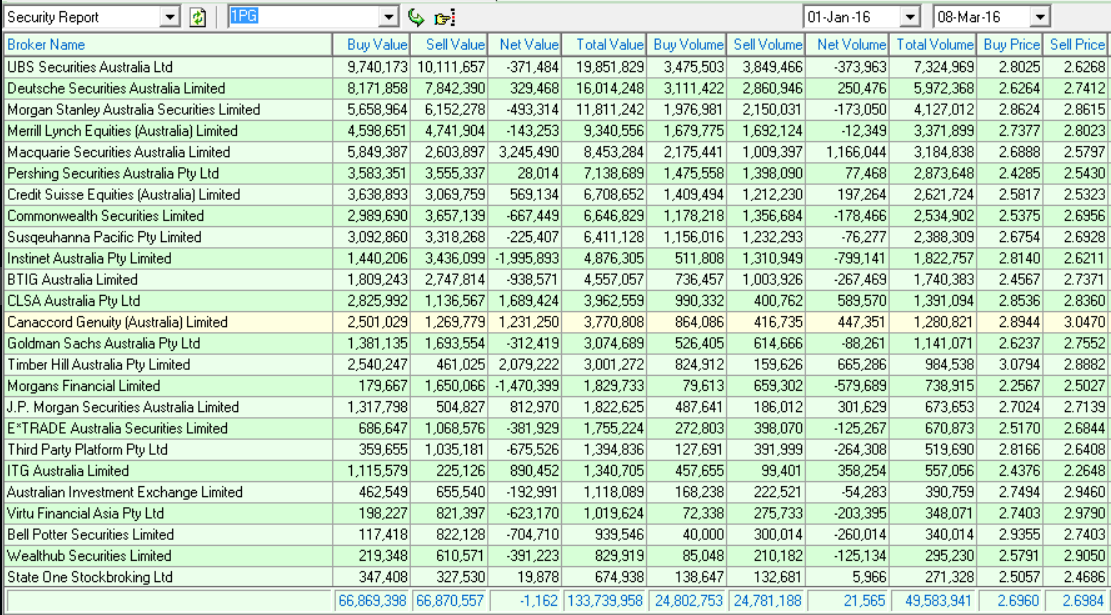Sort by the Sell Value column header
This screenshot has height=615, width=1111.
[449, 45]
